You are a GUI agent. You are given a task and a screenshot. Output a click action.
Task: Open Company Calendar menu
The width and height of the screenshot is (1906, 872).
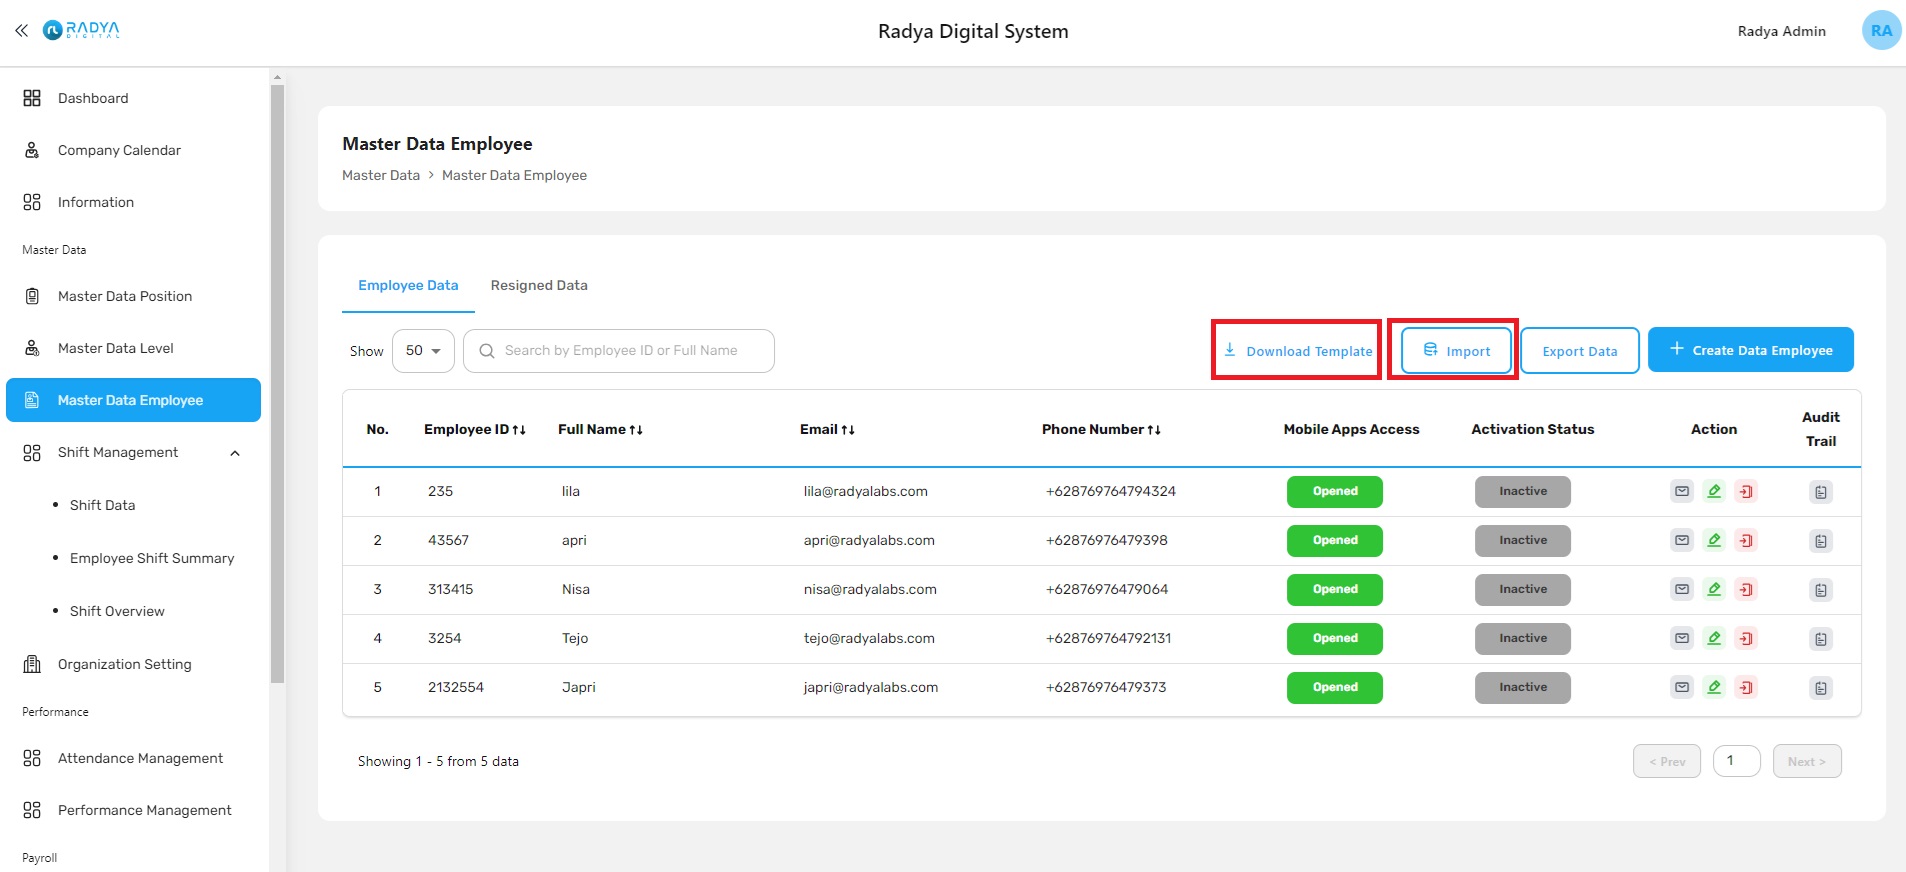click(133, 150)
